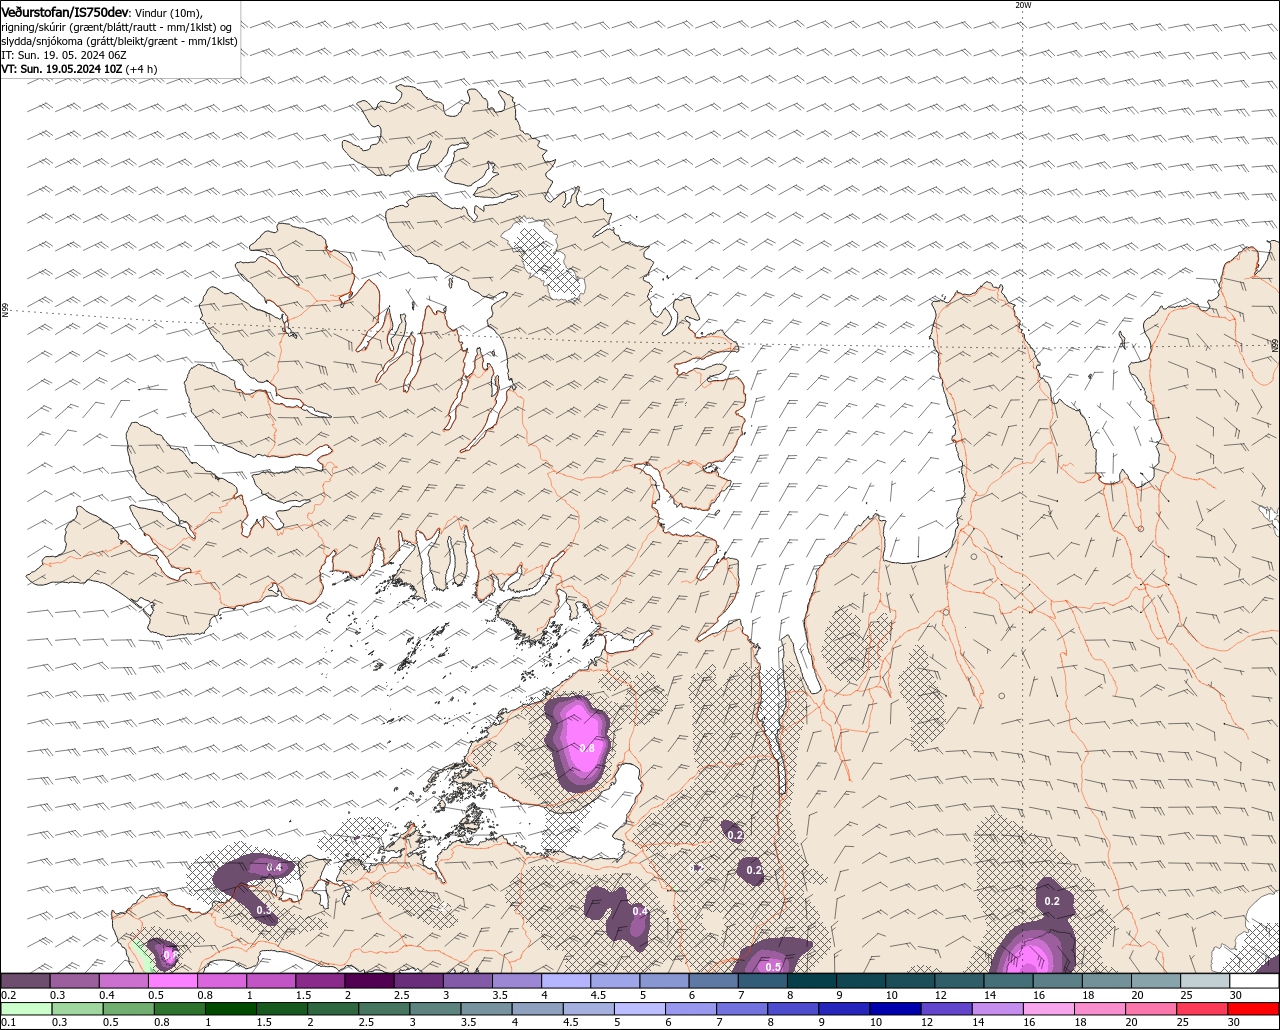Pick the dark green rain swatch starting at 1
This screenshot has width=1280, height=1030.
click(x=231, y=1008)
